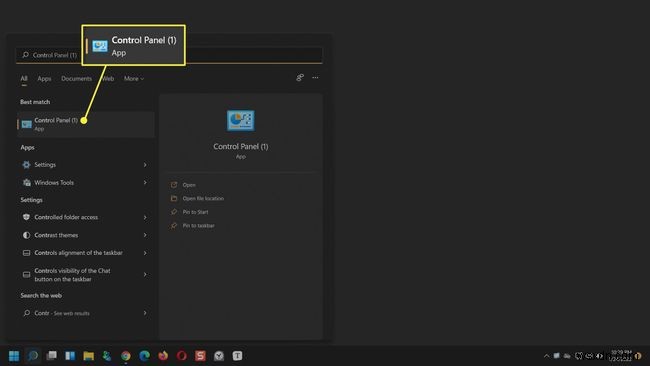Expand Controlled folder access chevron
The image size is (650, 366).
pos(145,217)
